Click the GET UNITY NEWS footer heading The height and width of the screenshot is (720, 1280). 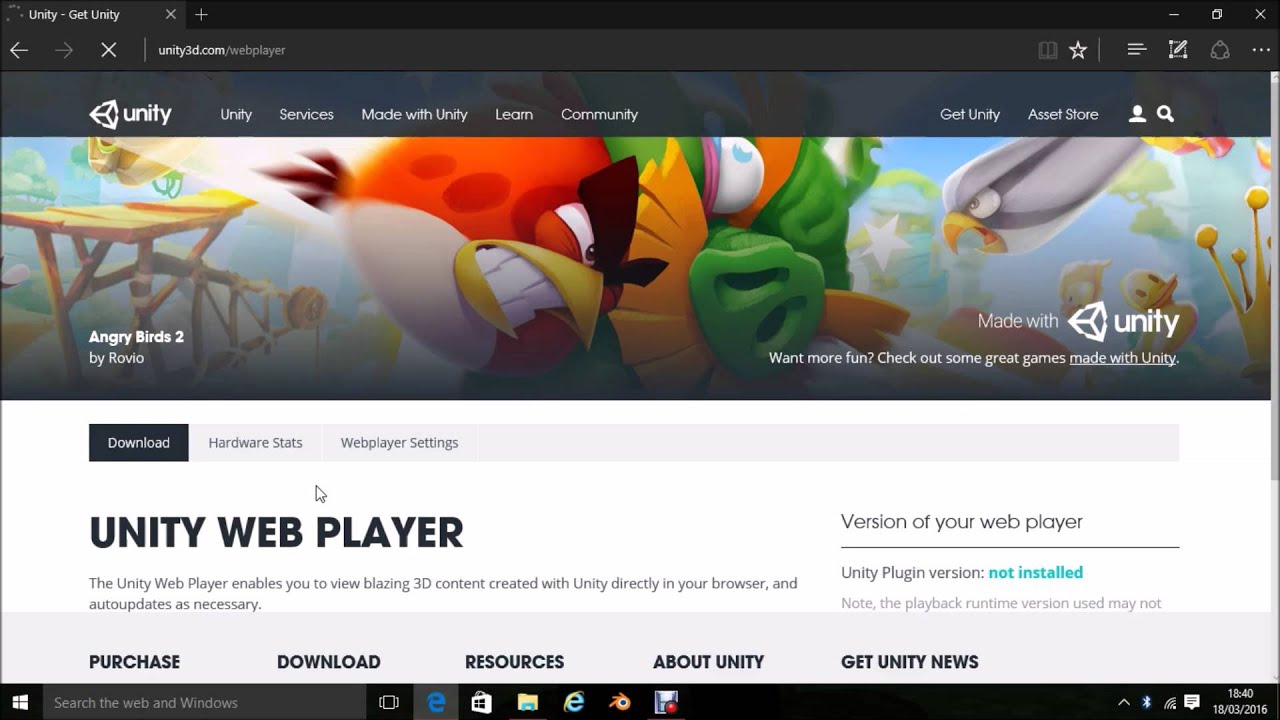tap(909, 662)
